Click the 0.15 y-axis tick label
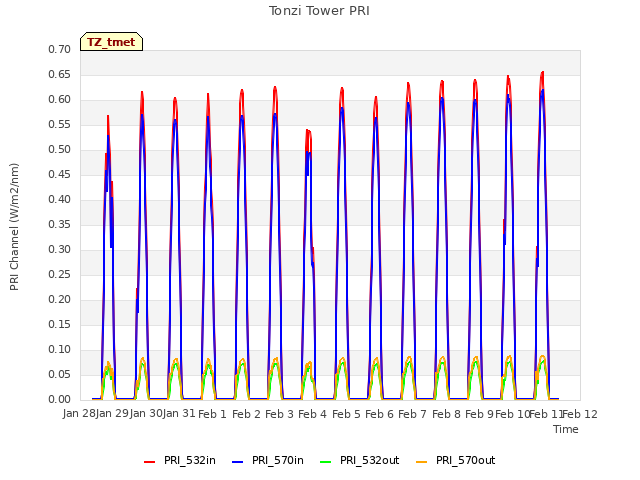Screen dimensions: 640x480 click(x=60, y=324)
